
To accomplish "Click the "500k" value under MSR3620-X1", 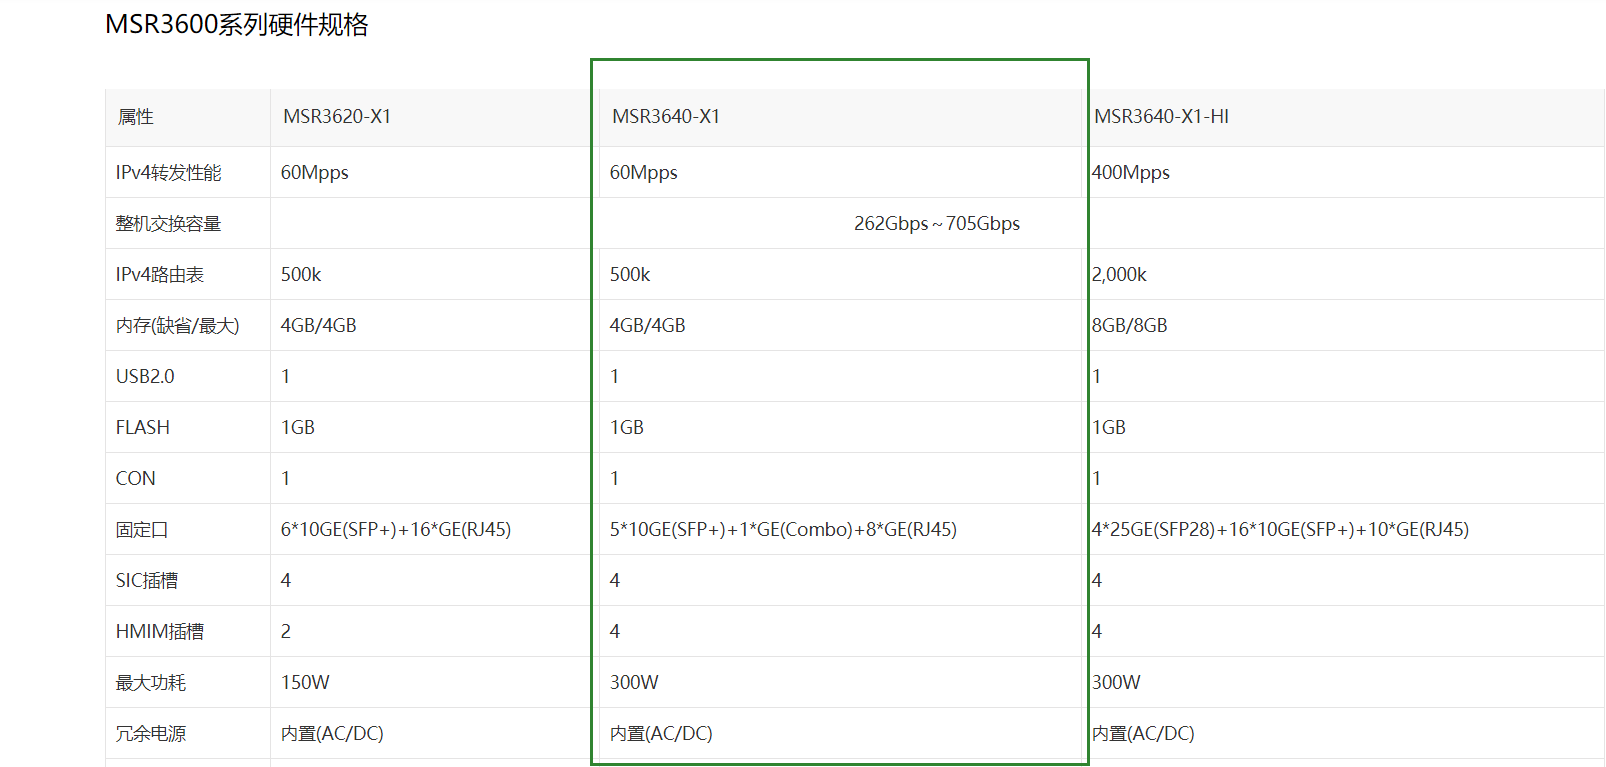I will pyautogui.click(x=301, y=275).
